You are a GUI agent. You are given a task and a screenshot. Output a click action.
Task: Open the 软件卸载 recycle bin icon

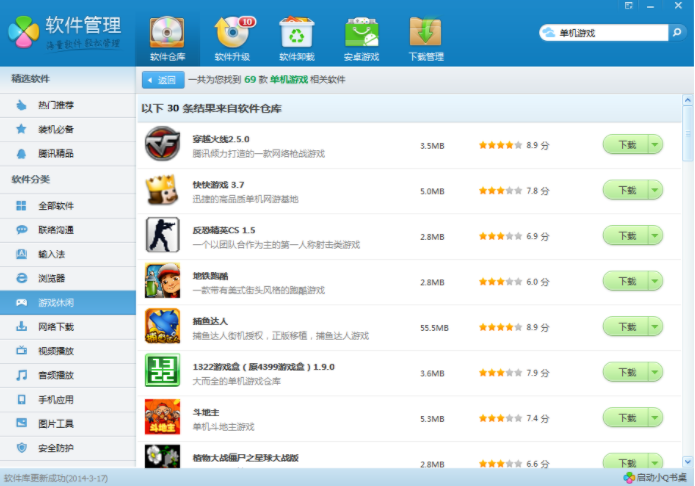(297, 38)
